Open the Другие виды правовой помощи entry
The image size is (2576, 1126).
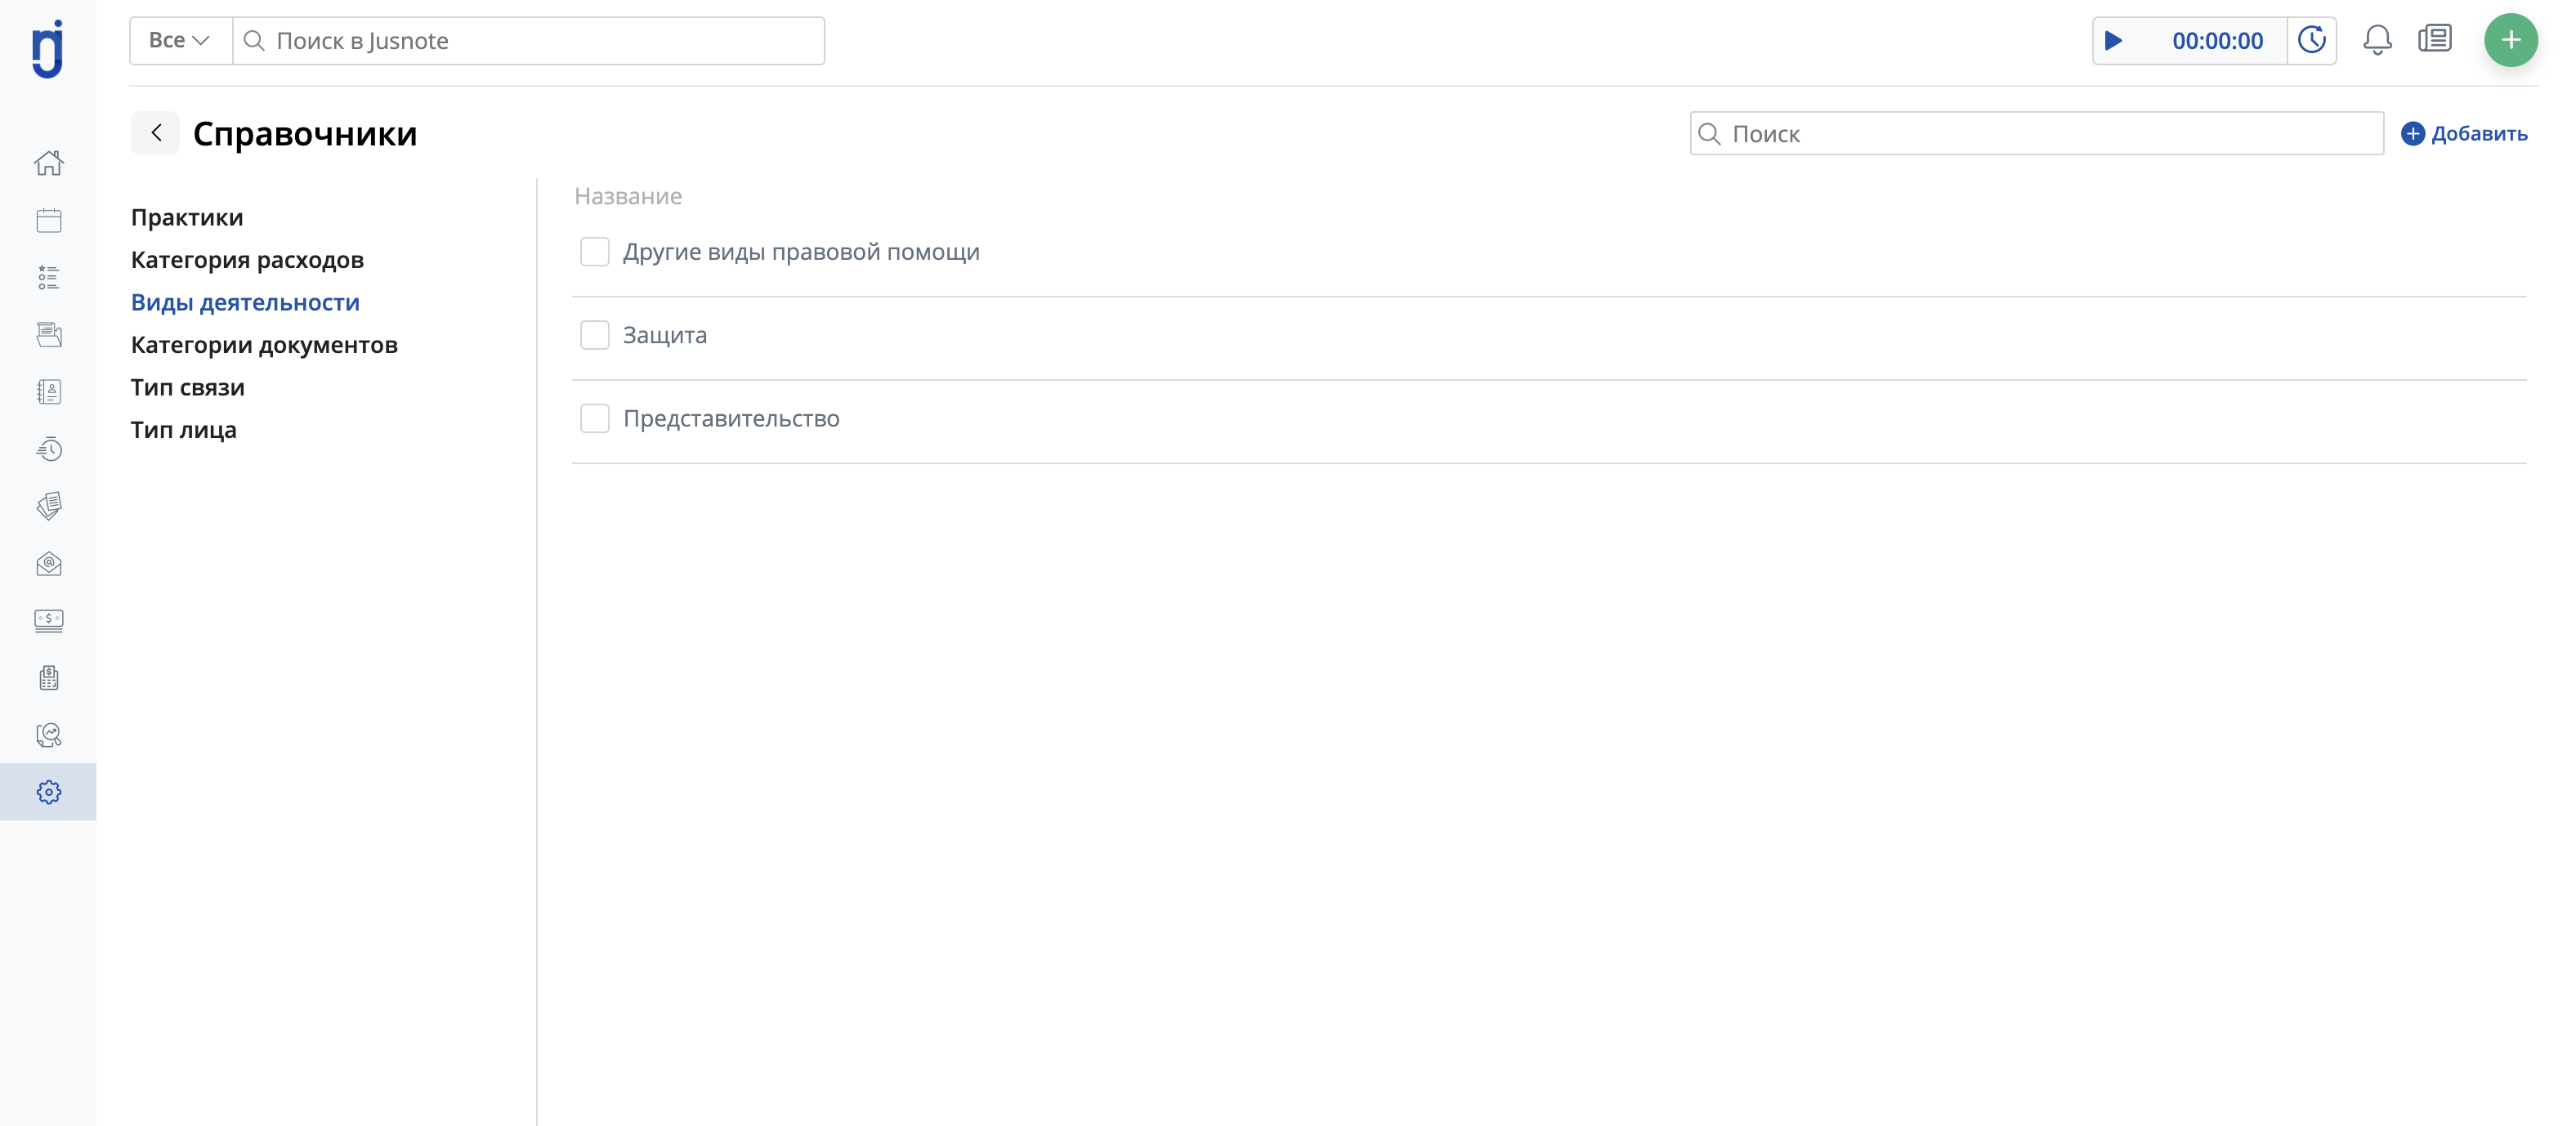801,252
